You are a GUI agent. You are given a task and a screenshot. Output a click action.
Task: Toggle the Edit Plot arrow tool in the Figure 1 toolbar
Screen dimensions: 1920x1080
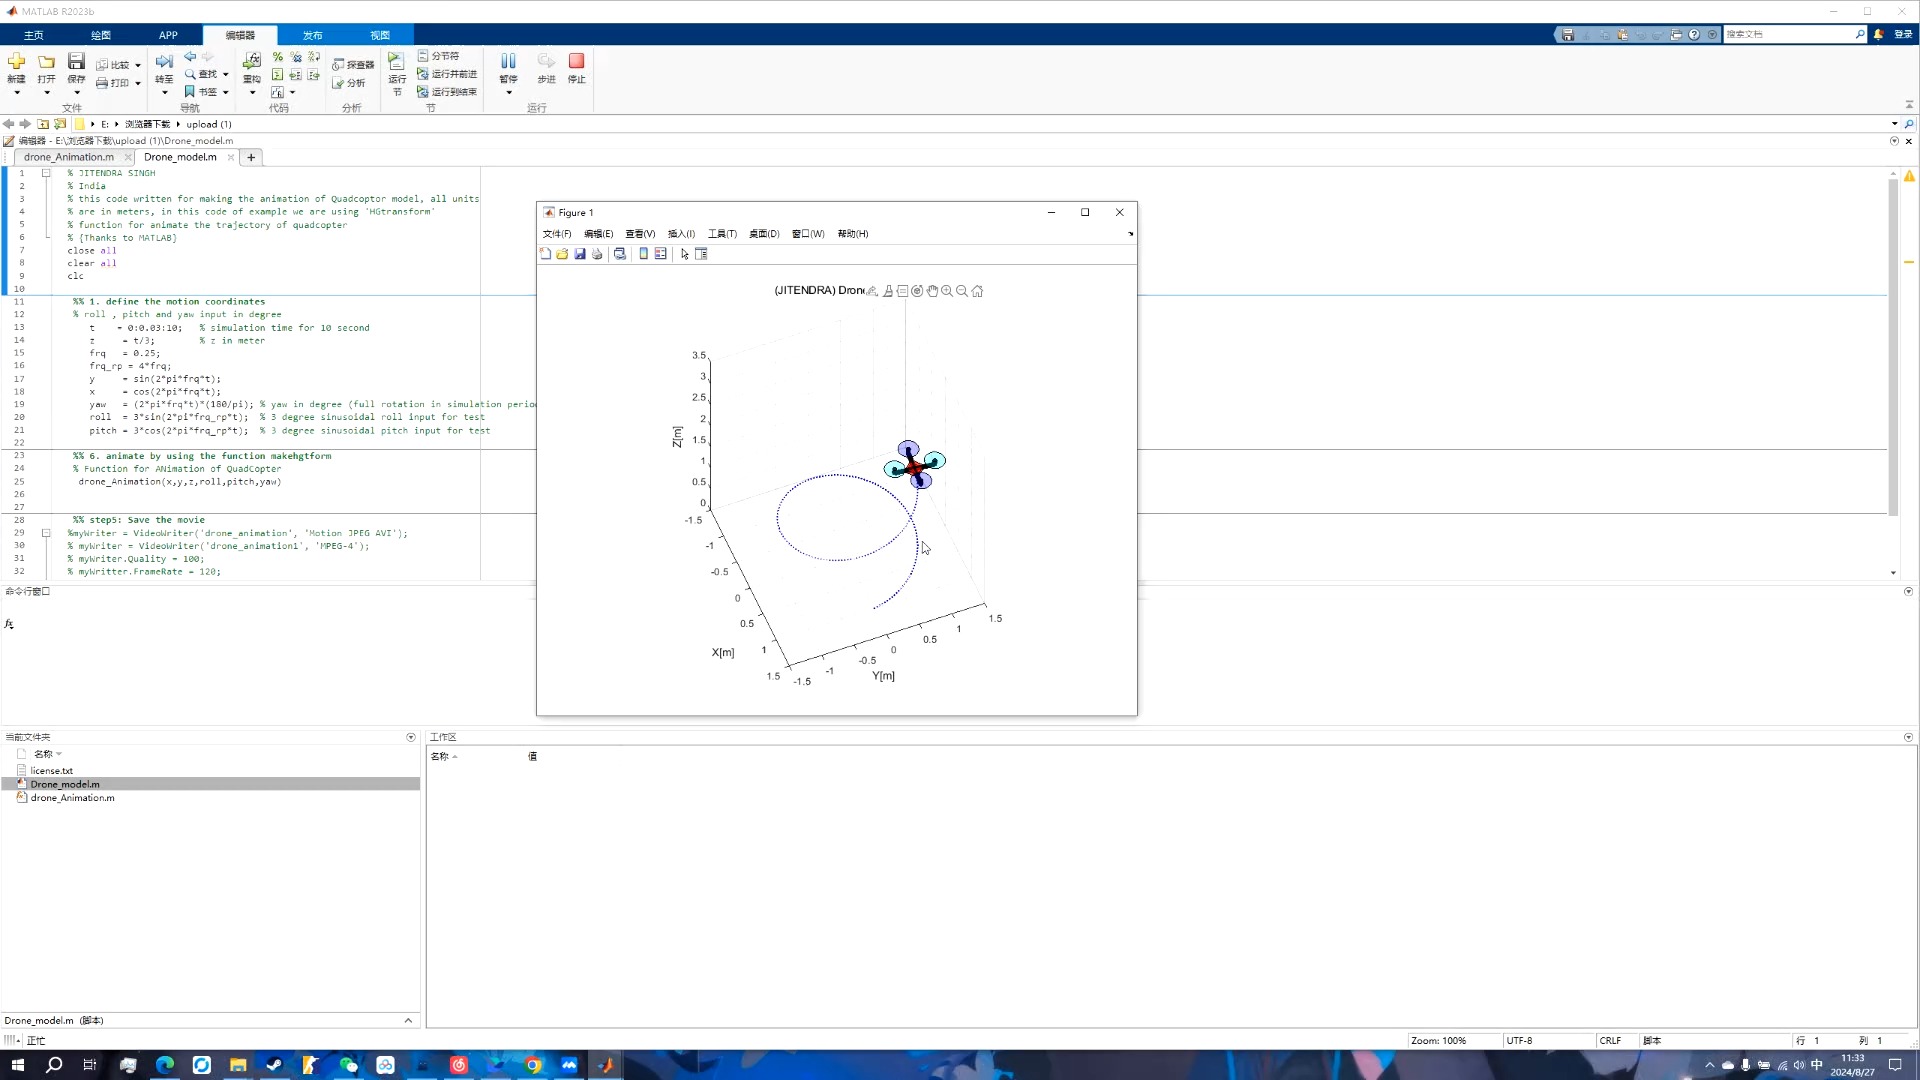click(x=685, y=254)
